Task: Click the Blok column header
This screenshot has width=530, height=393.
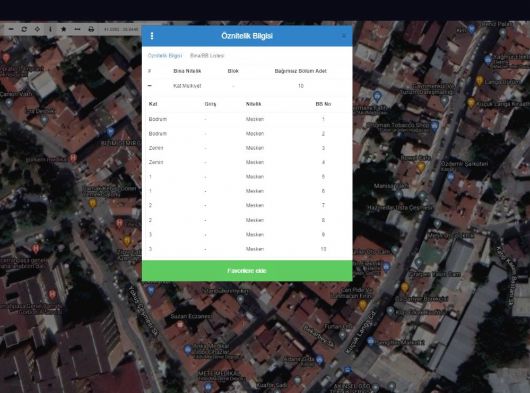Action: pyautogui.click(x=233, y=71)
